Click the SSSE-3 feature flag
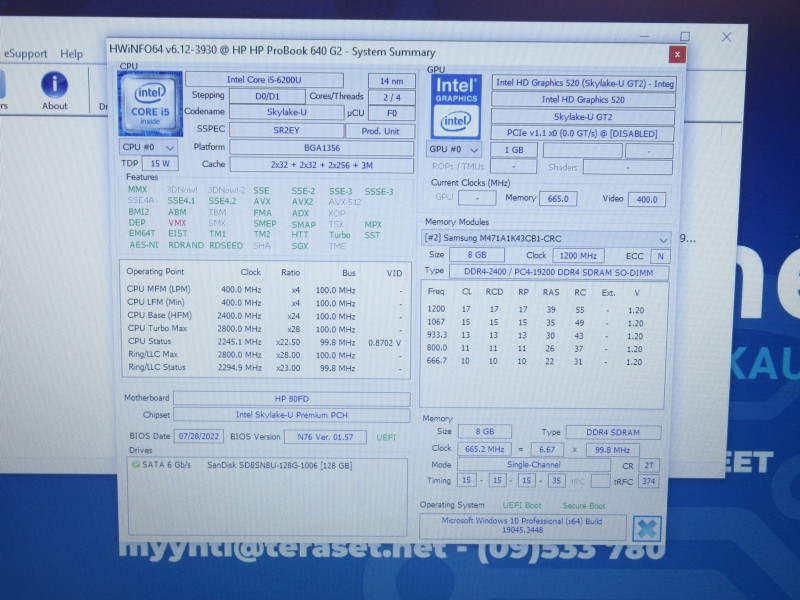The height and width of the screenshot is (600, 800). pyautogui.click(x=379, y=192)
